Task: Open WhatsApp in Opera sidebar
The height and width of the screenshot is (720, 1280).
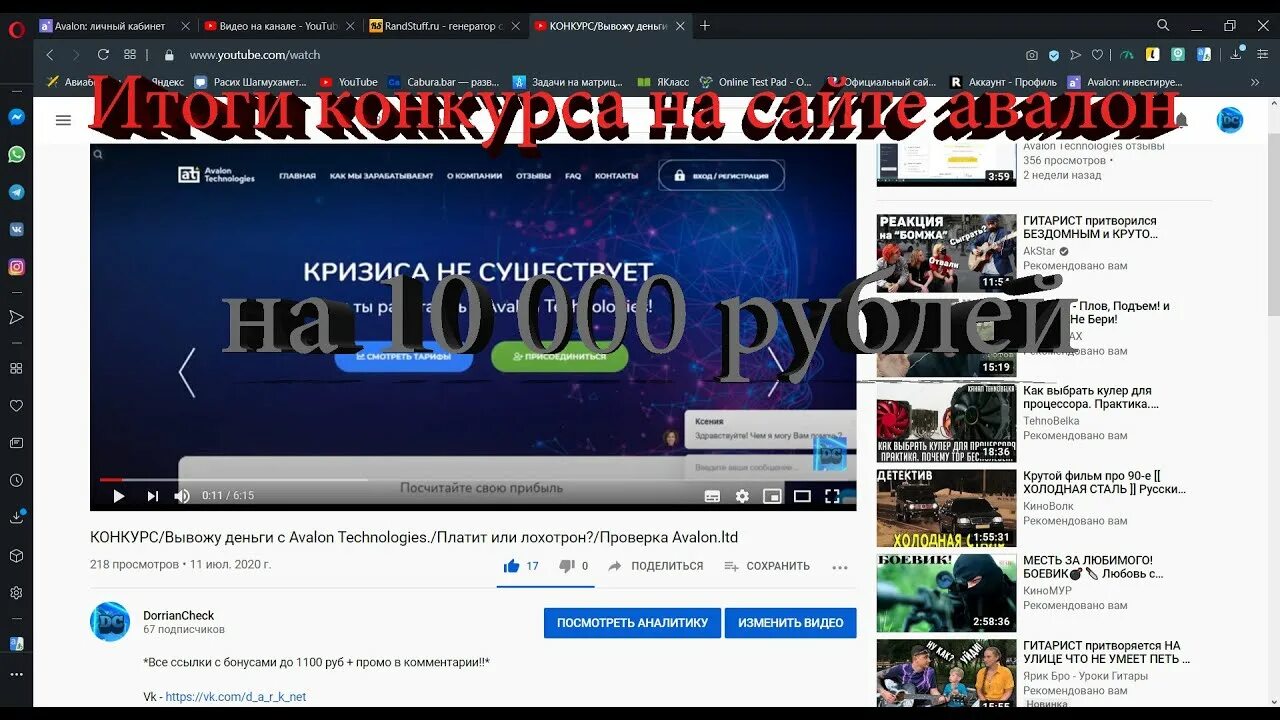Action: coord(16,155)
